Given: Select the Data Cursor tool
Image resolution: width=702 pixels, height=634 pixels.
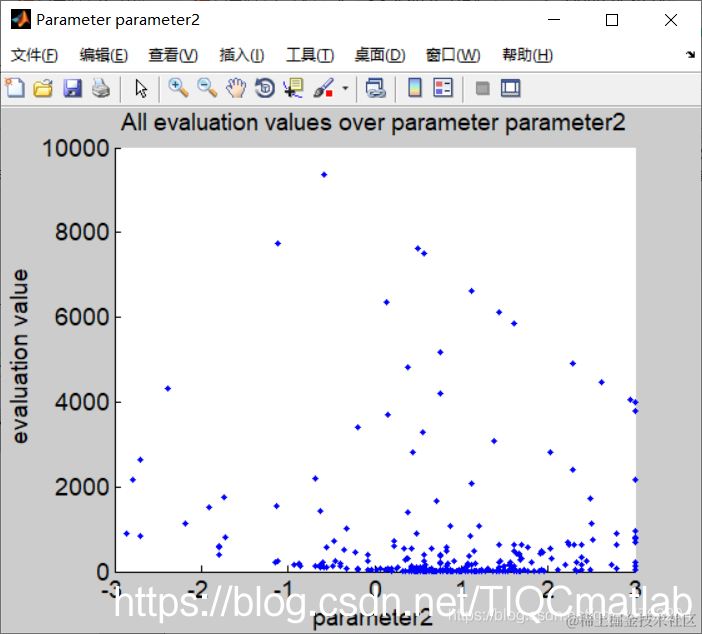Looking at the screenshot, I should [x=294, y=88].
